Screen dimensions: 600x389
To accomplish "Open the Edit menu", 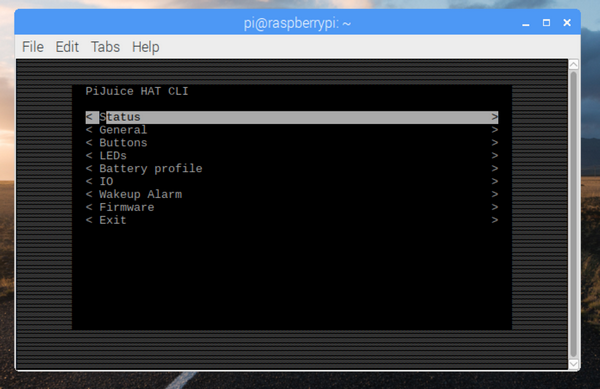I will [67, 47].
